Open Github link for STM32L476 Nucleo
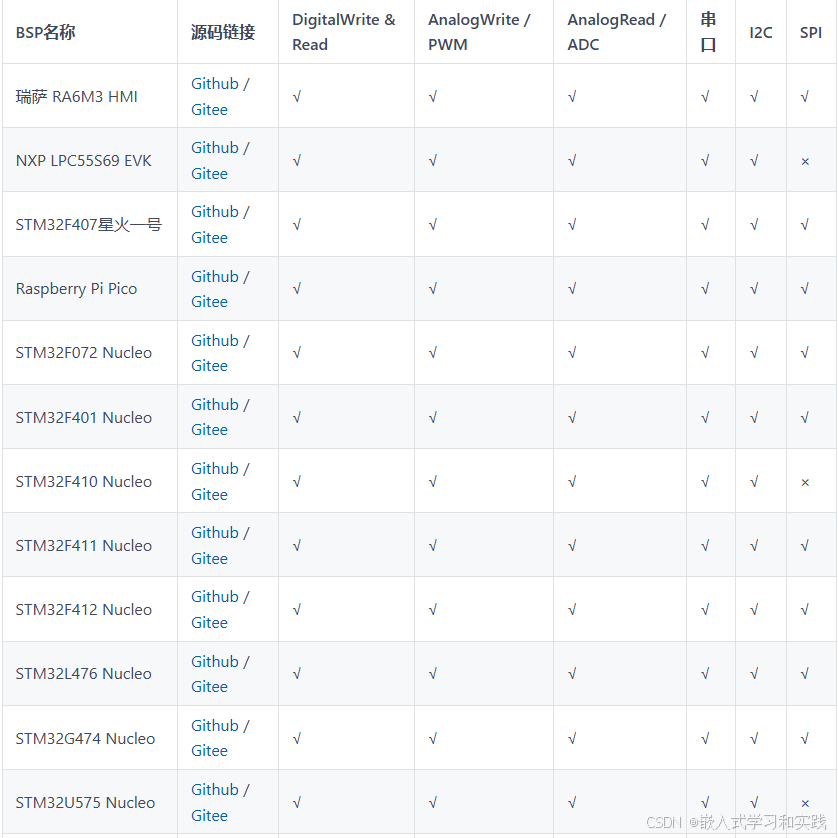 click(215, 662)
